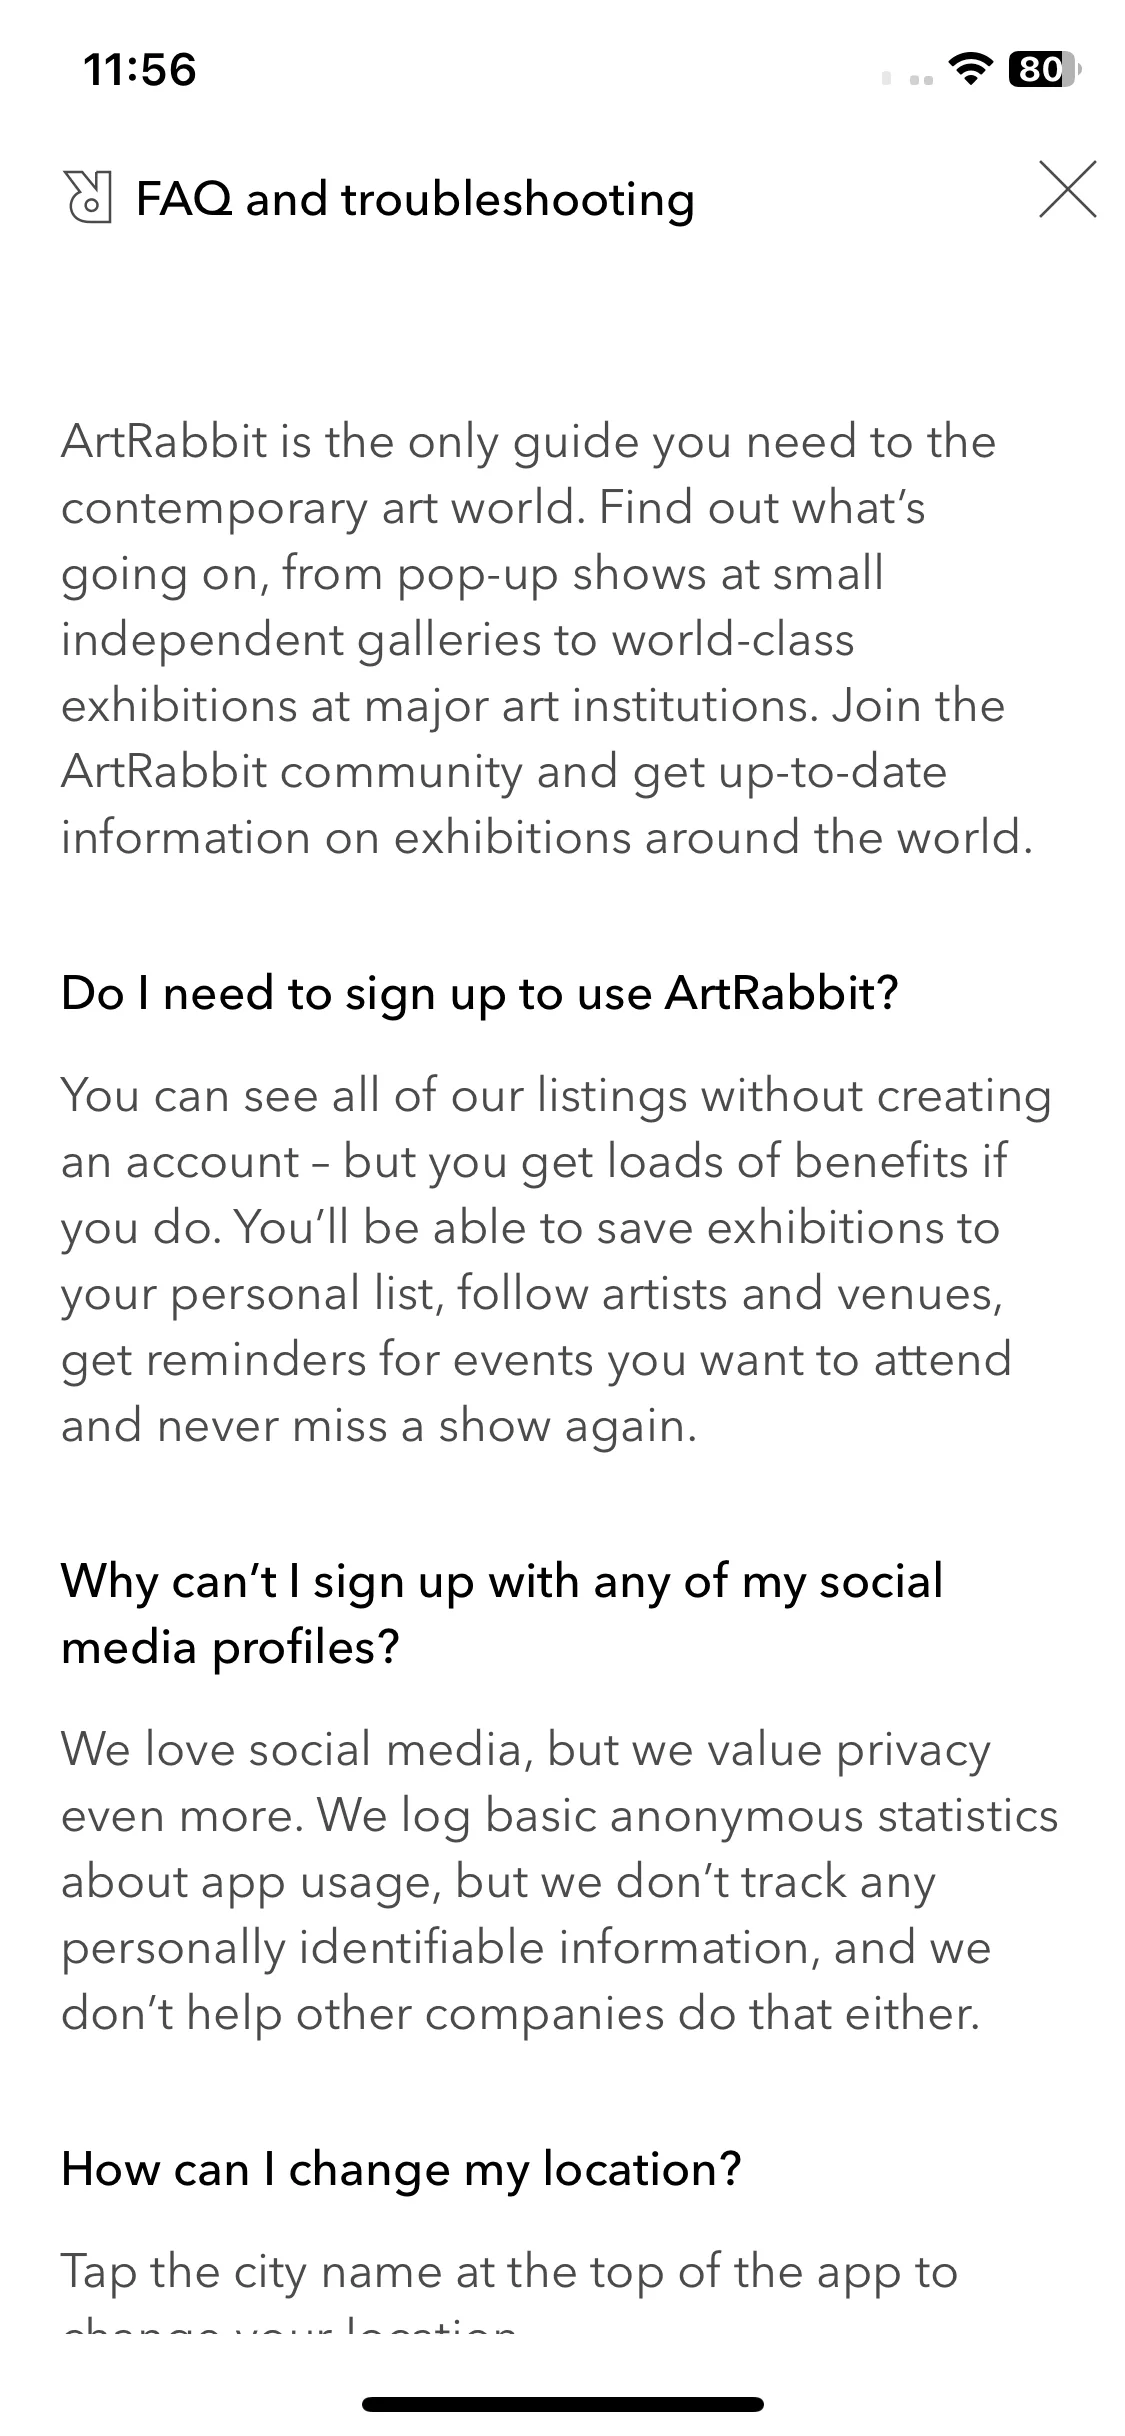Viewport: 1125px width, 2436px height.
Task: Tap the ArtRabbit logo icon in header
Action: pyautogui.click(x=87, y=197)
